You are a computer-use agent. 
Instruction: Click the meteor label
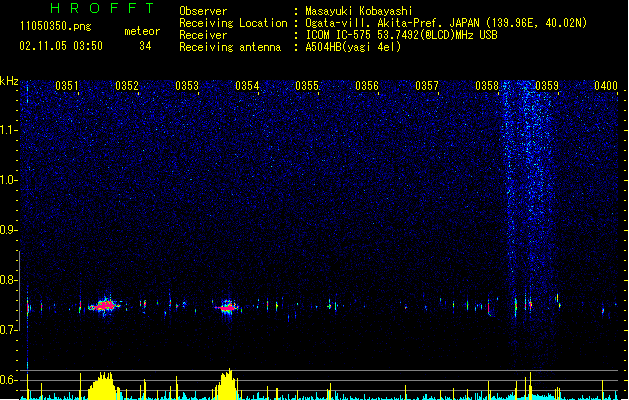point(142,31)
